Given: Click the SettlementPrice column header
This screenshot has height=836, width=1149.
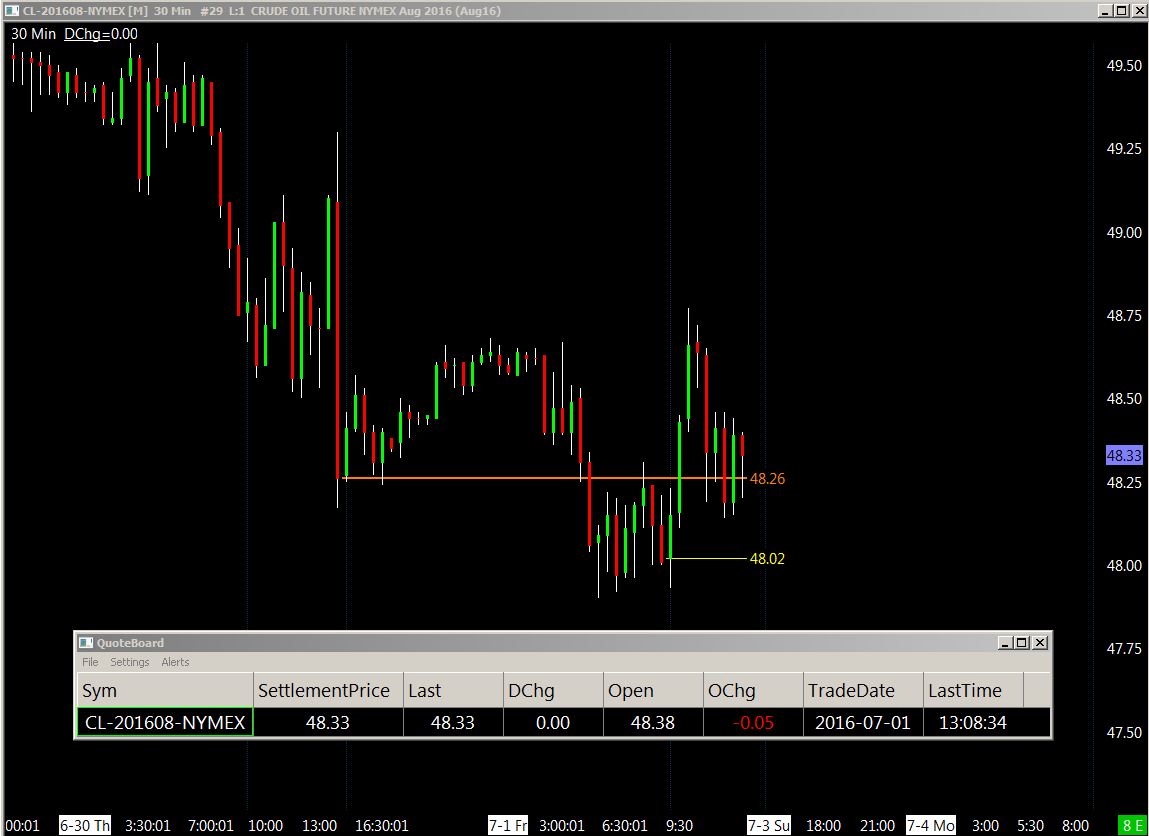Looking at the screenshot, I should [x=328, y=690].
